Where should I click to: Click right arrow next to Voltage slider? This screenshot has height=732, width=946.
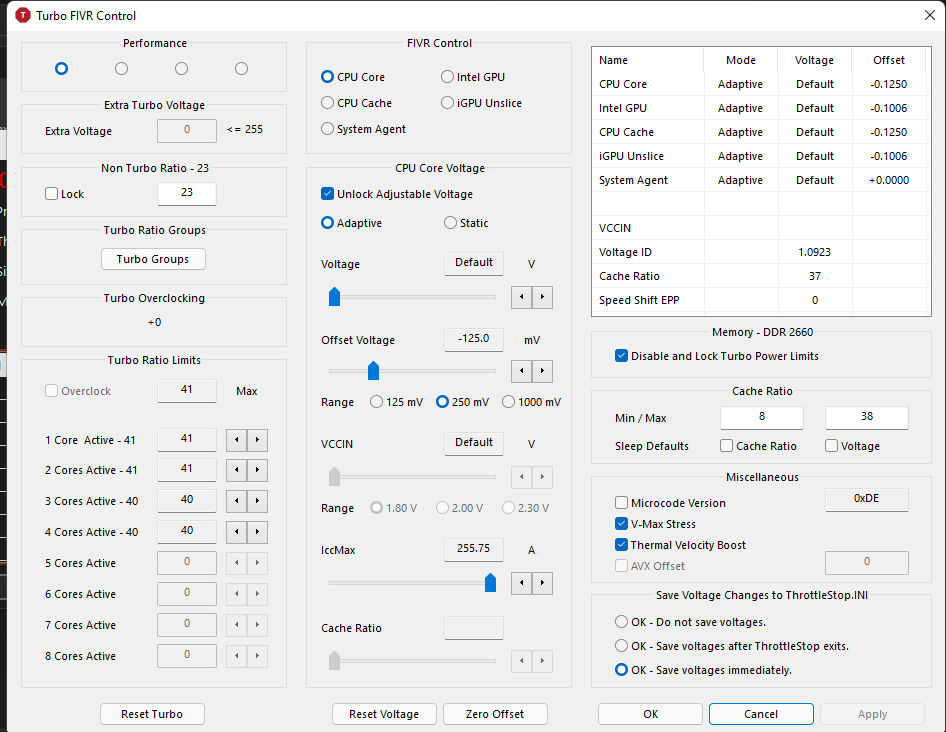tap(542, 297)
